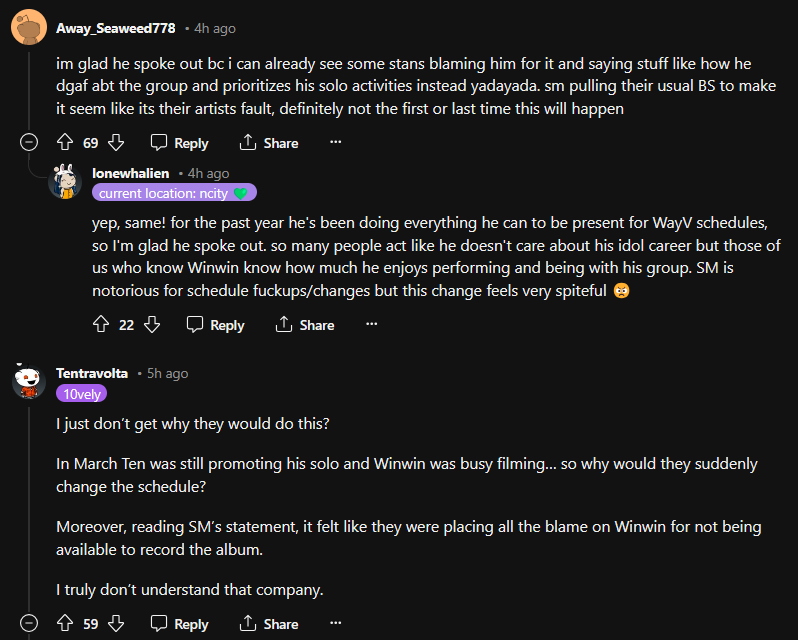The height and width of the screenshot is (640, 798).
Task: Click the lonewhalien username link
Action: point(130,173)
